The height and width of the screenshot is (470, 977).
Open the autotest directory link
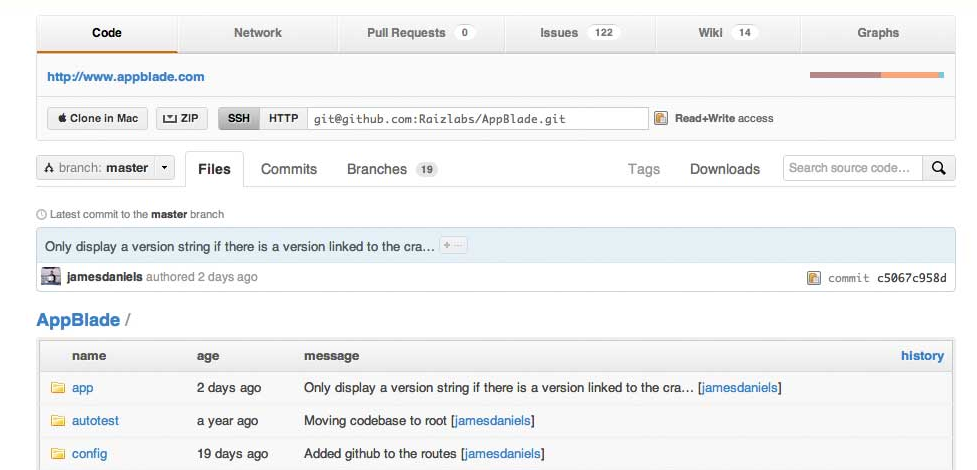(95, 421)
